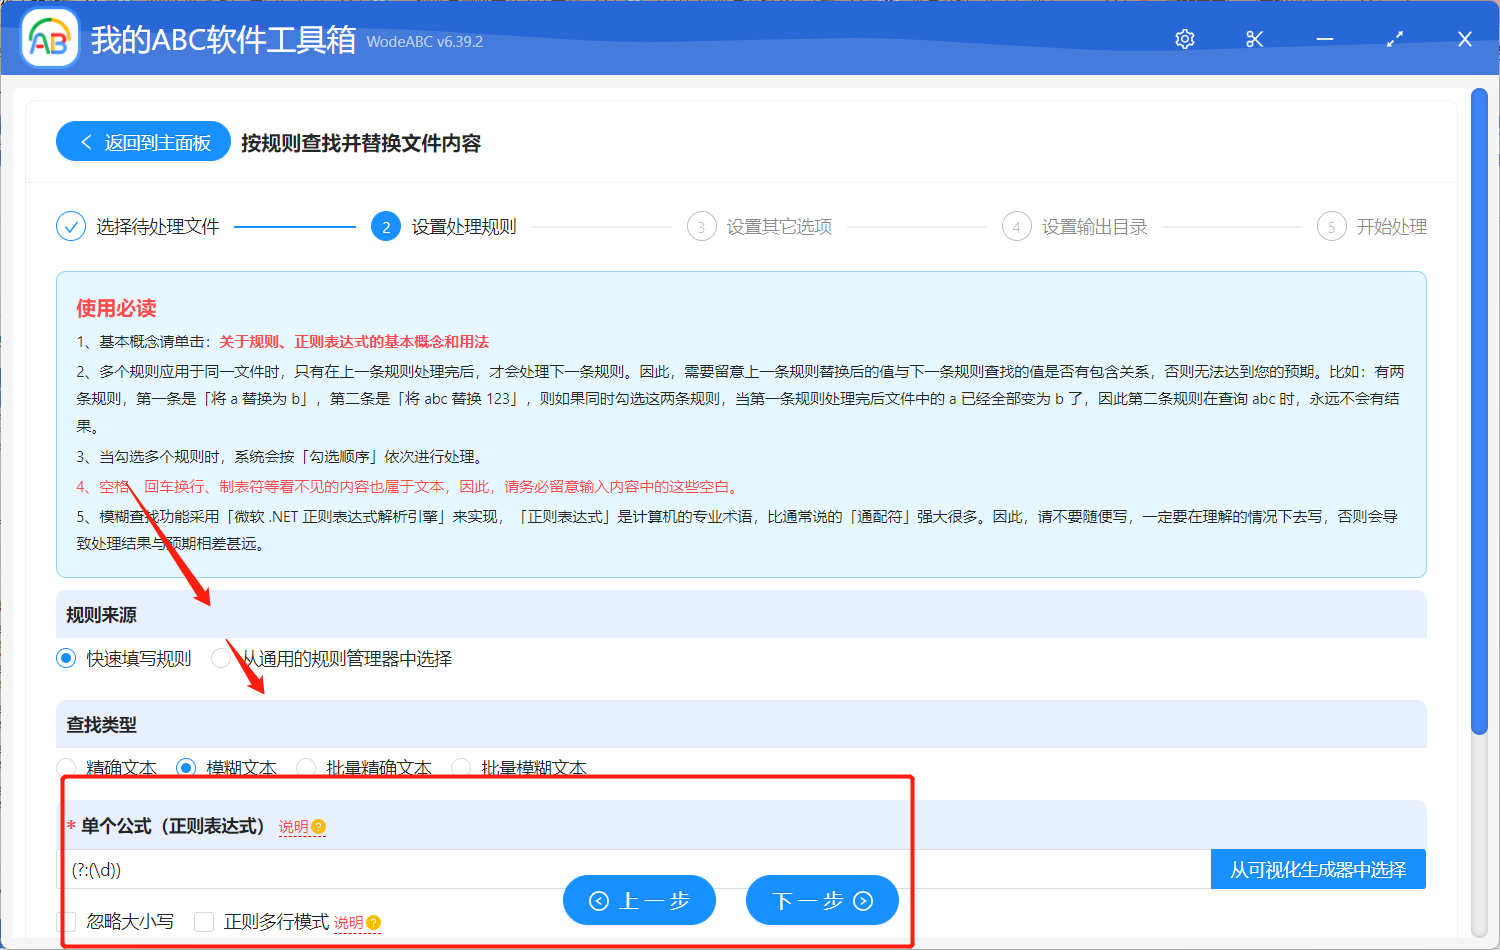Click the 下一步 button
Viewport: 1500px width, 950px height.
[x=822, y=900]
